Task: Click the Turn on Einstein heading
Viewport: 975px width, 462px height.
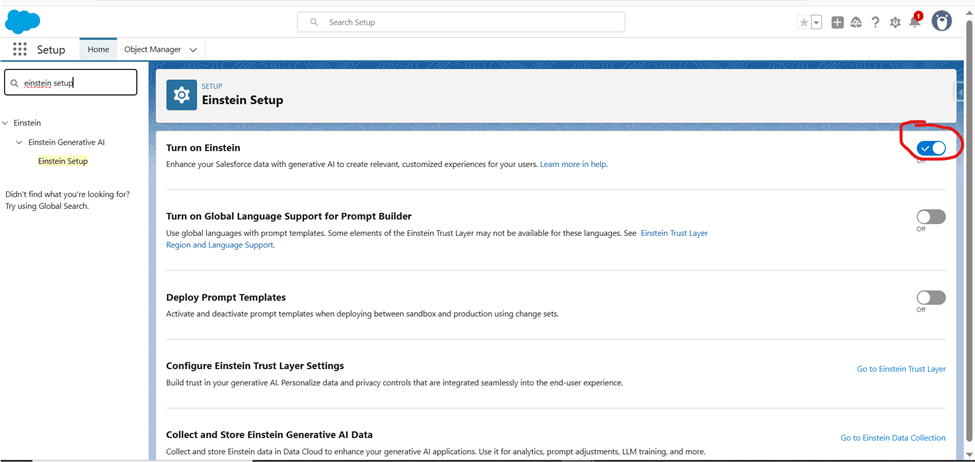Action: (x=203, y=148)
